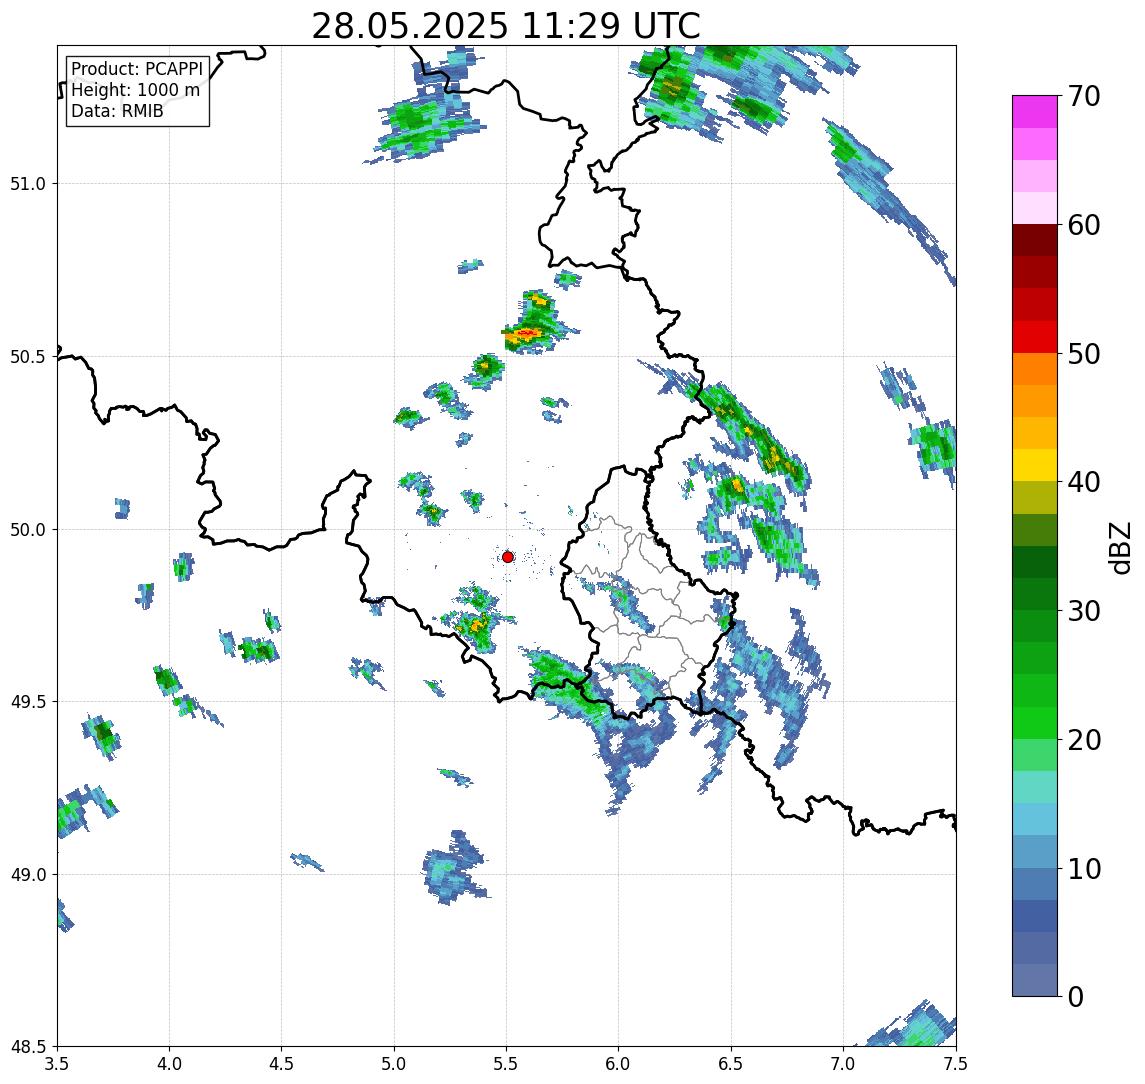
Task: Click the latitude axis label 51.0
Action: [x=28, y=184]
